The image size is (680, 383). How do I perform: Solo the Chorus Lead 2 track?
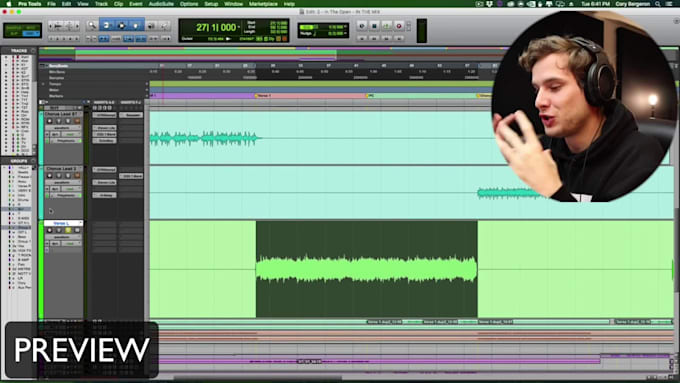click(68, 176)
